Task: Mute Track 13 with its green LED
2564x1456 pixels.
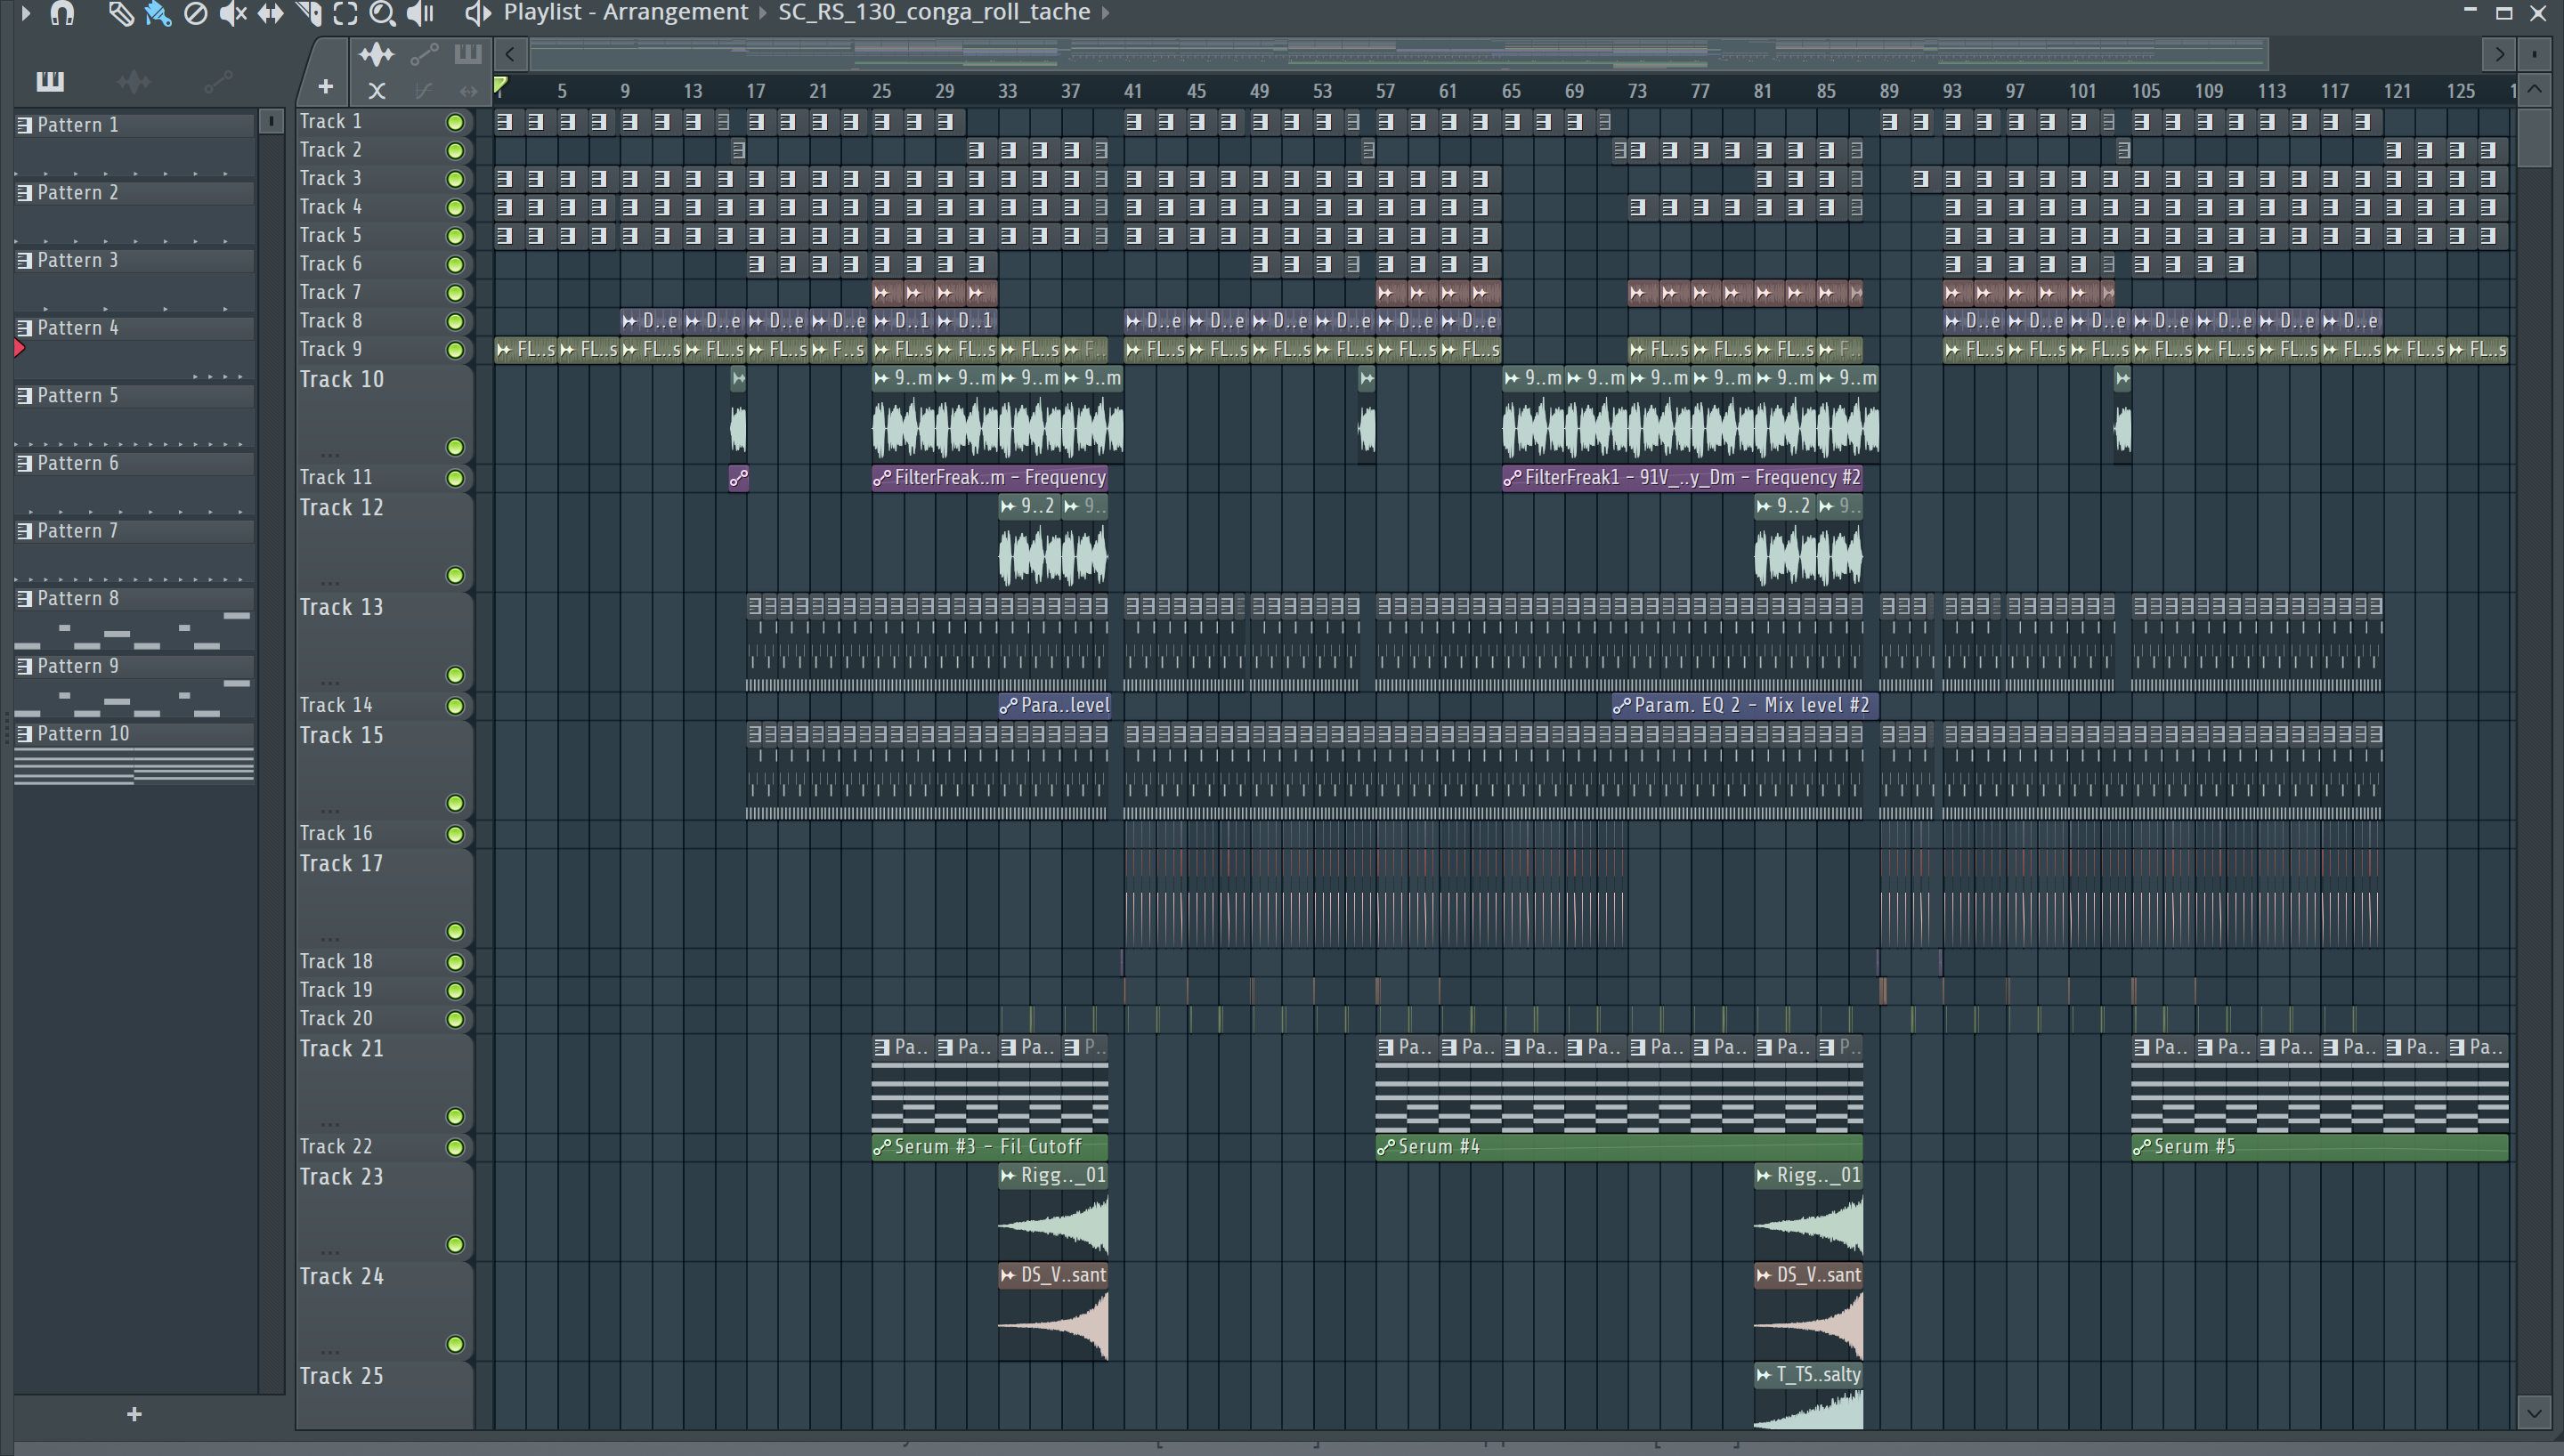Action: (455, 675)
